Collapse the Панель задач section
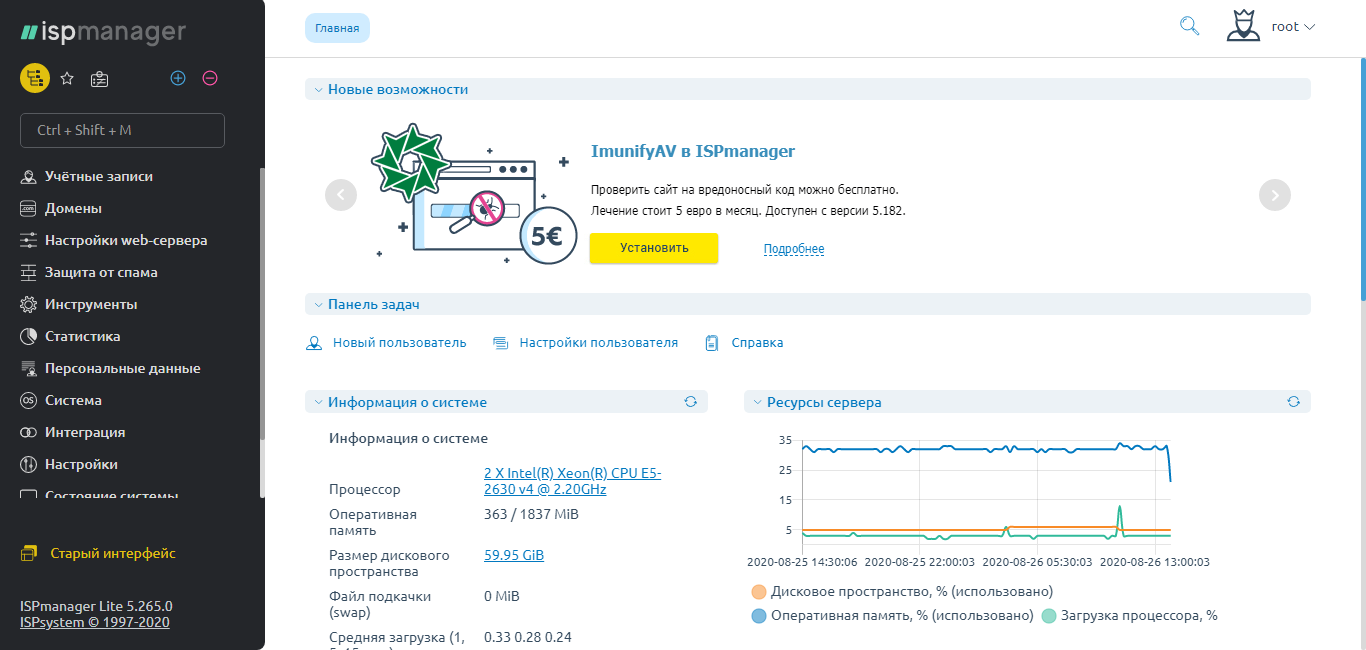 [x=318, y=304]
